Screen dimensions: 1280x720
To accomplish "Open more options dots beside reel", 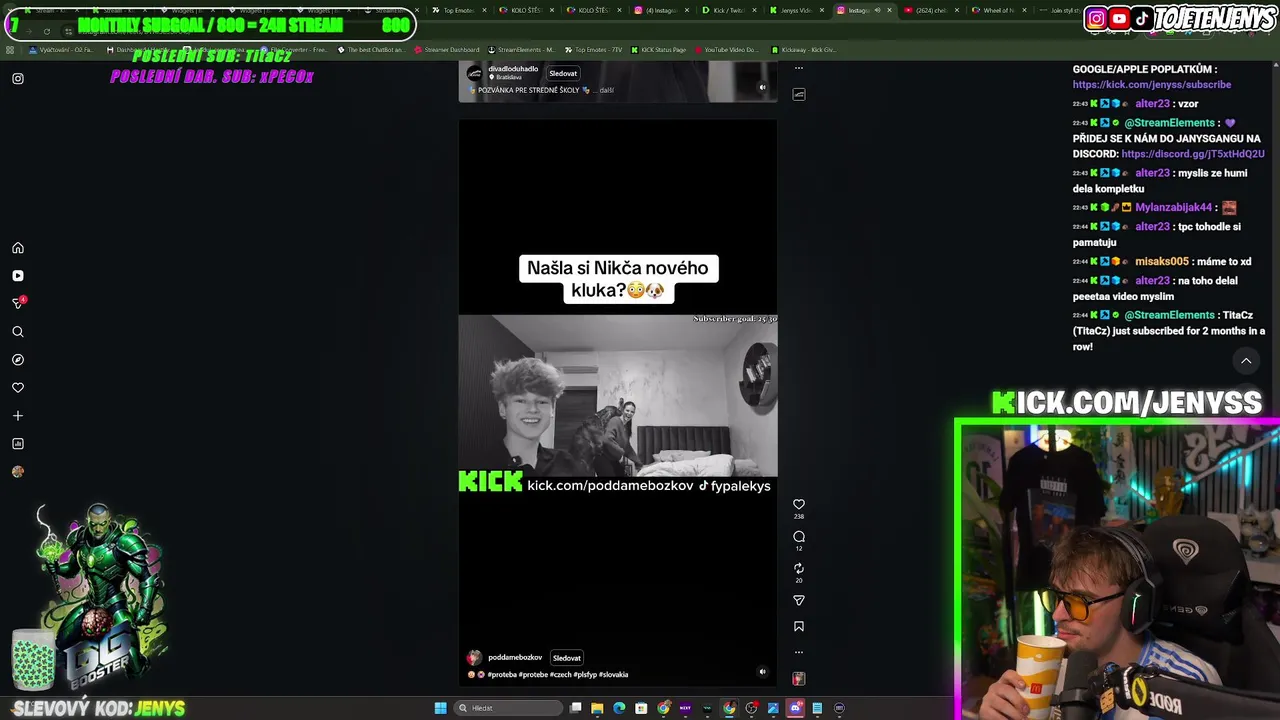I will 798,652.
